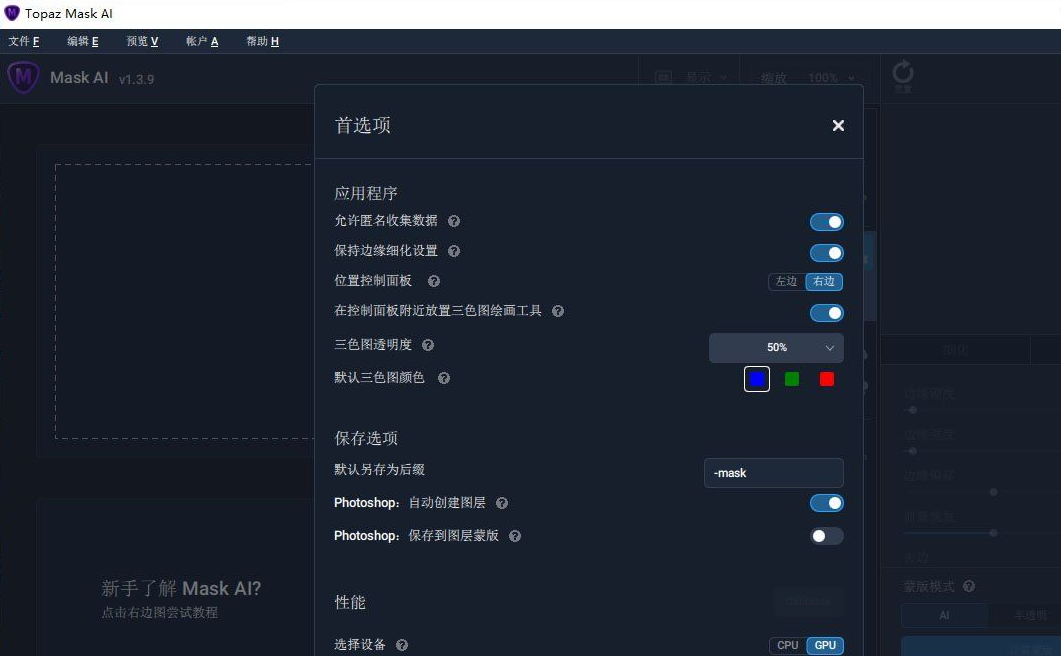Disable 允许匿名收集数据 toggle
Viewport: 1061px width, 656px height.
pyautogui.click(x=826, y=222)
